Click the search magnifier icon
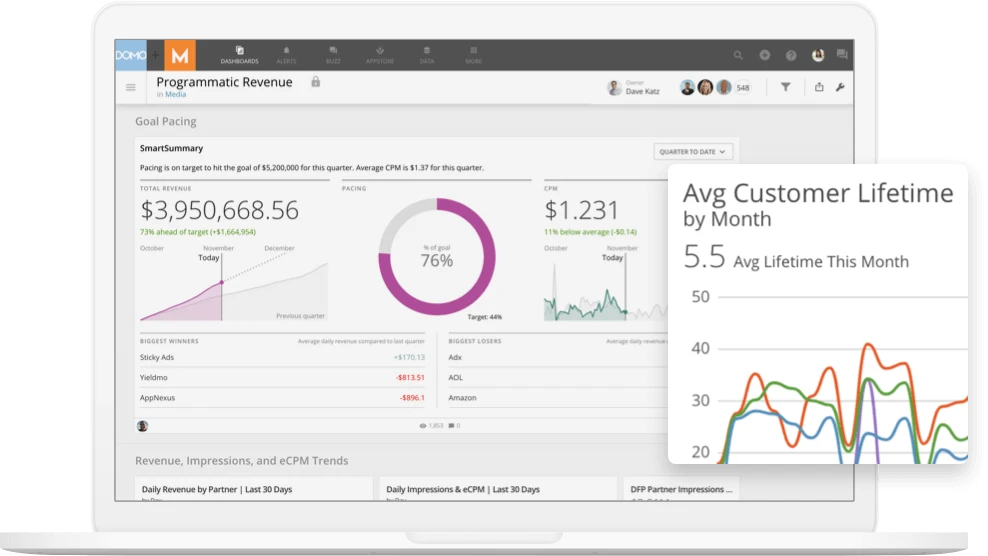Viewport: 988px width, 556px height. [739, 56]
